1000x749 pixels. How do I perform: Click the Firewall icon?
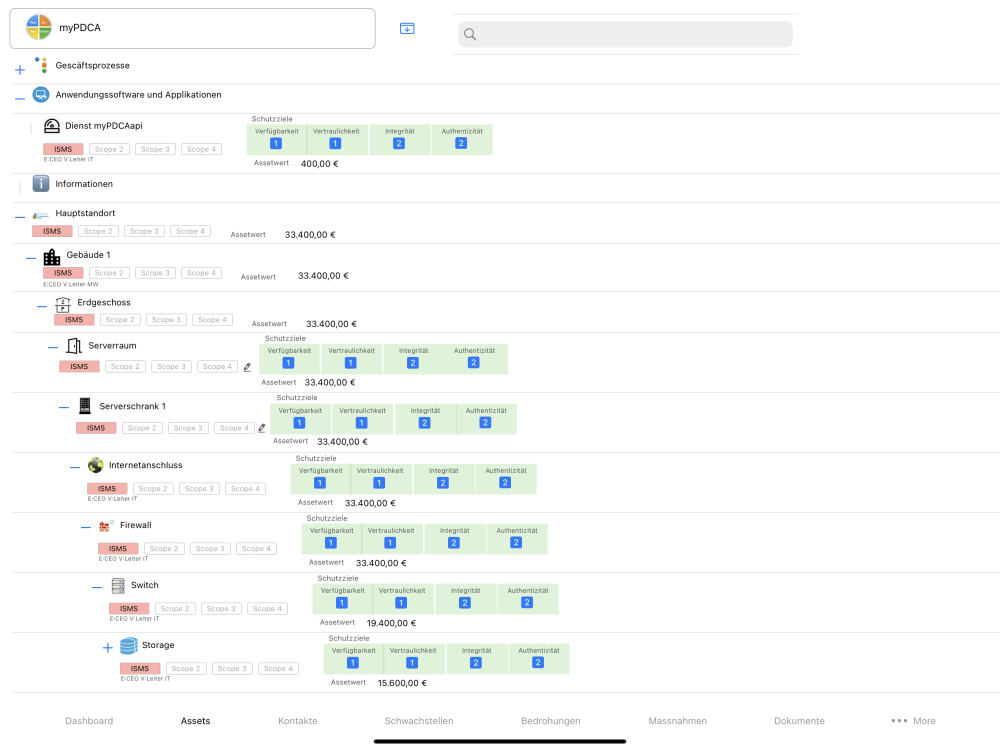click(x=107, y=526)
